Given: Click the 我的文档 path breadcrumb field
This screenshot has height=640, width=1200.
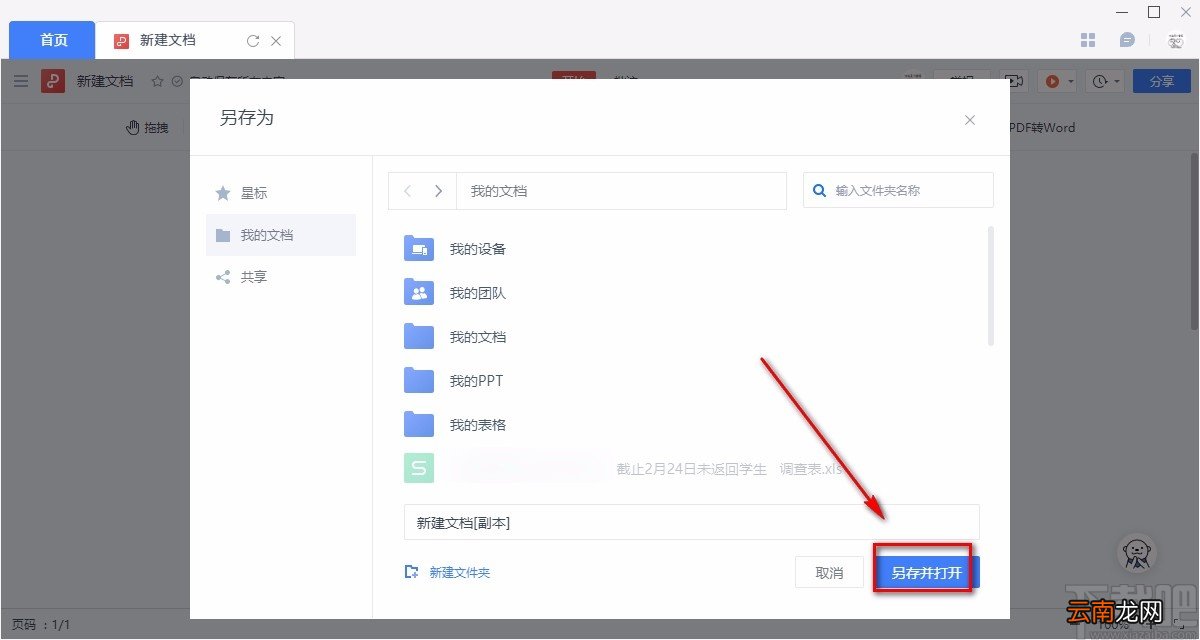Looking at the screenshot, I should tap(621, 191).
